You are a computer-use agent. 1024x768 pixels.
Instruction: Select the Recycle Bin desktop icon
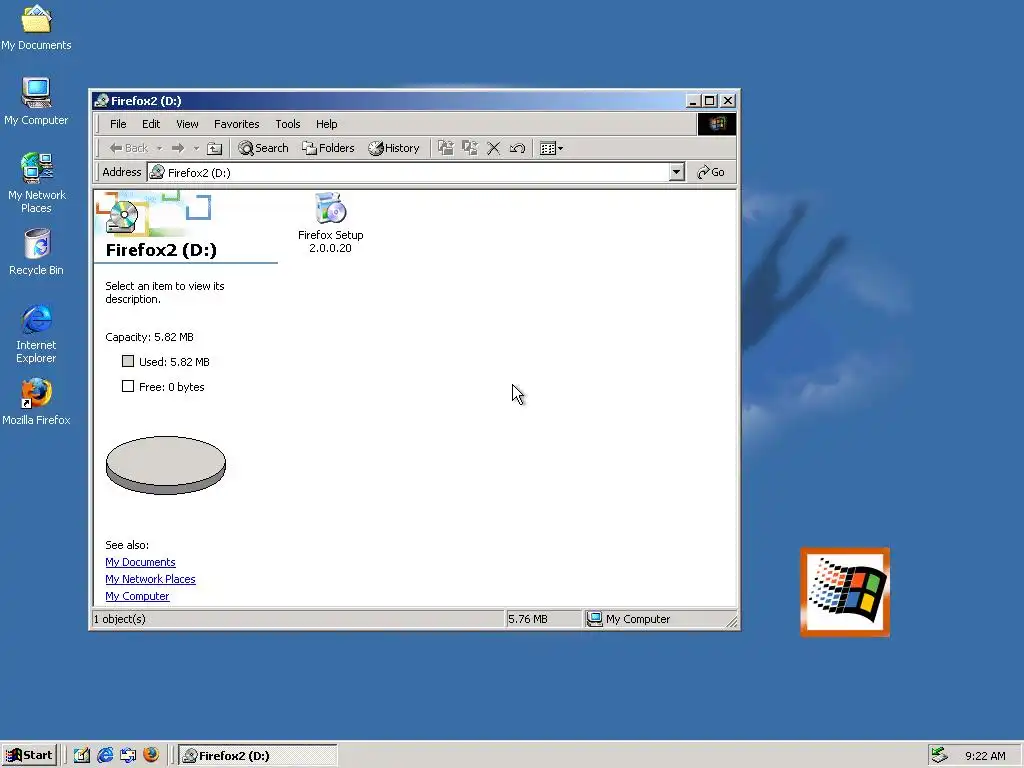[x=36, y=252]
